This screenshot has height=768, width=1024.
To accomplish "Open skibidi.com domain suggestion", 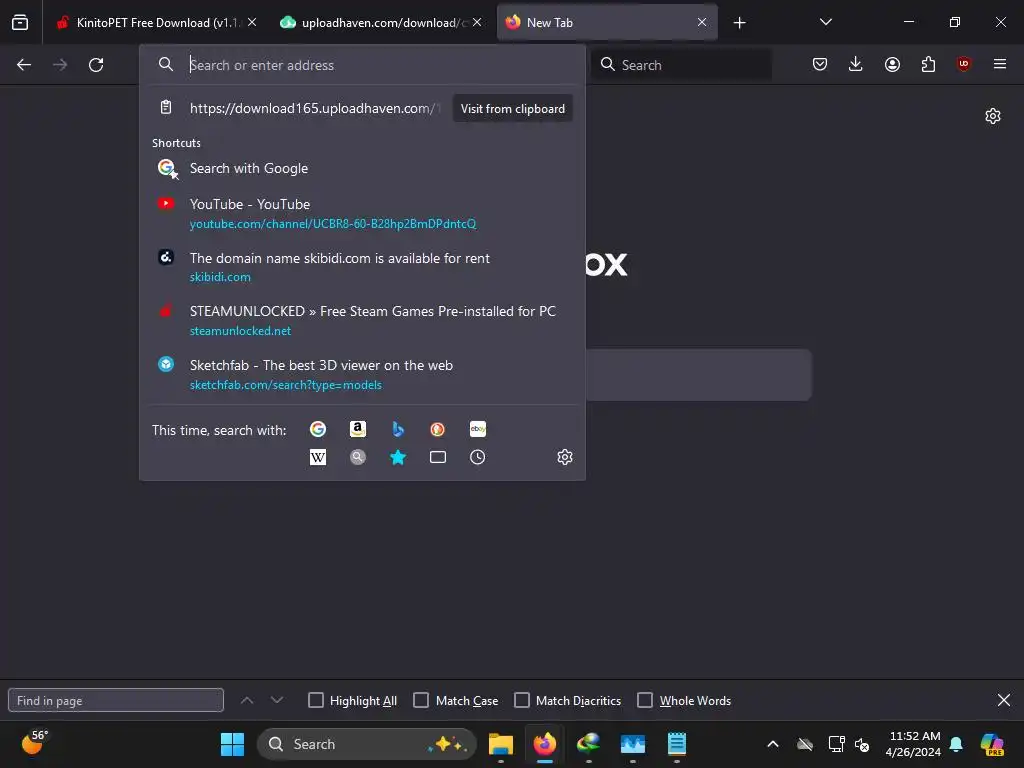I will (x=362, y=267).
